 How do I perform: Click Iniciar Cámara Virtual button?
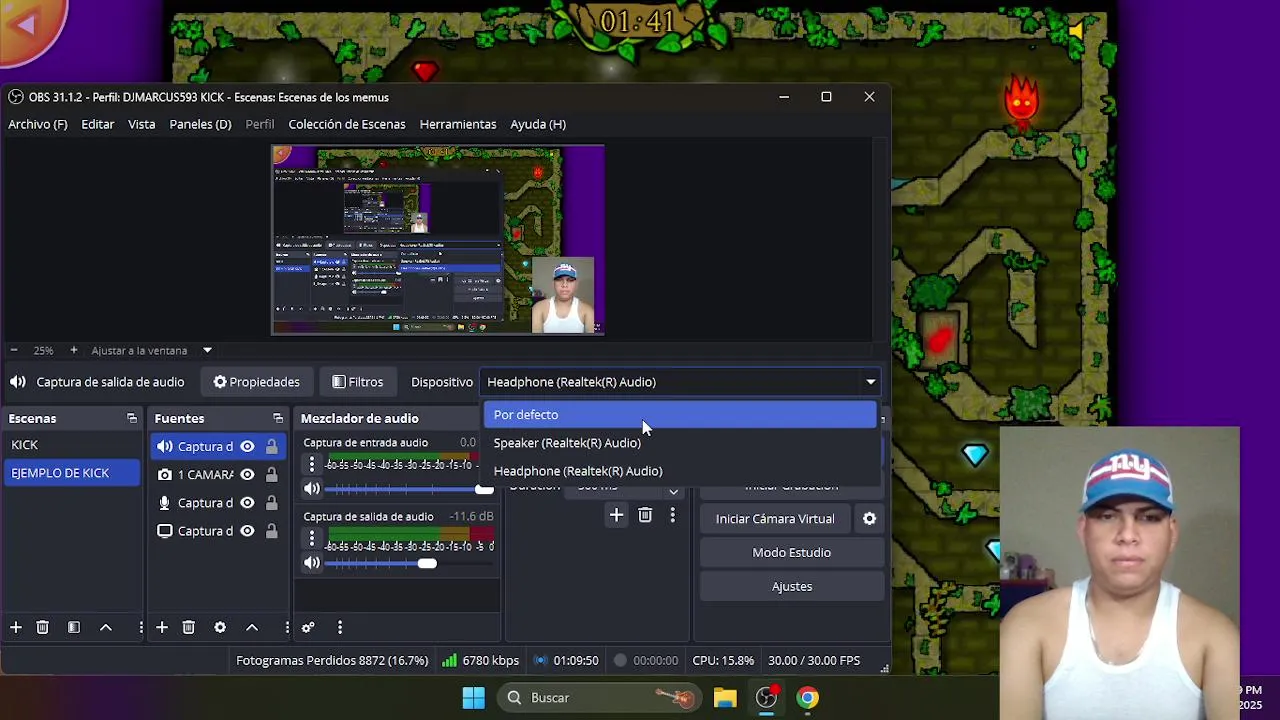775,518
